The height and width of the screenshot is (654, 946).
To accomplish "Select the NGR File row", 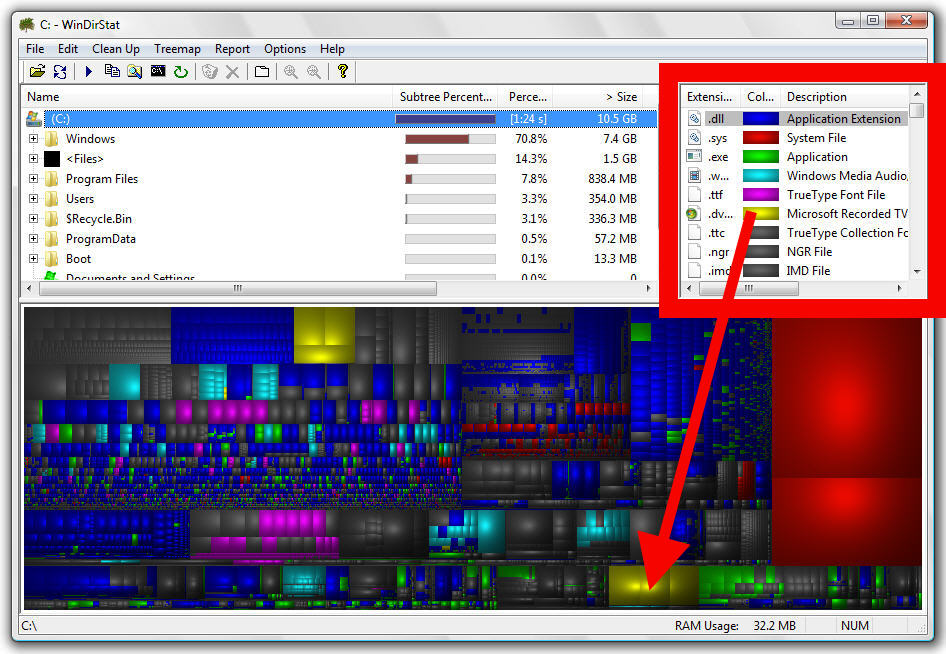I will 796,252.
